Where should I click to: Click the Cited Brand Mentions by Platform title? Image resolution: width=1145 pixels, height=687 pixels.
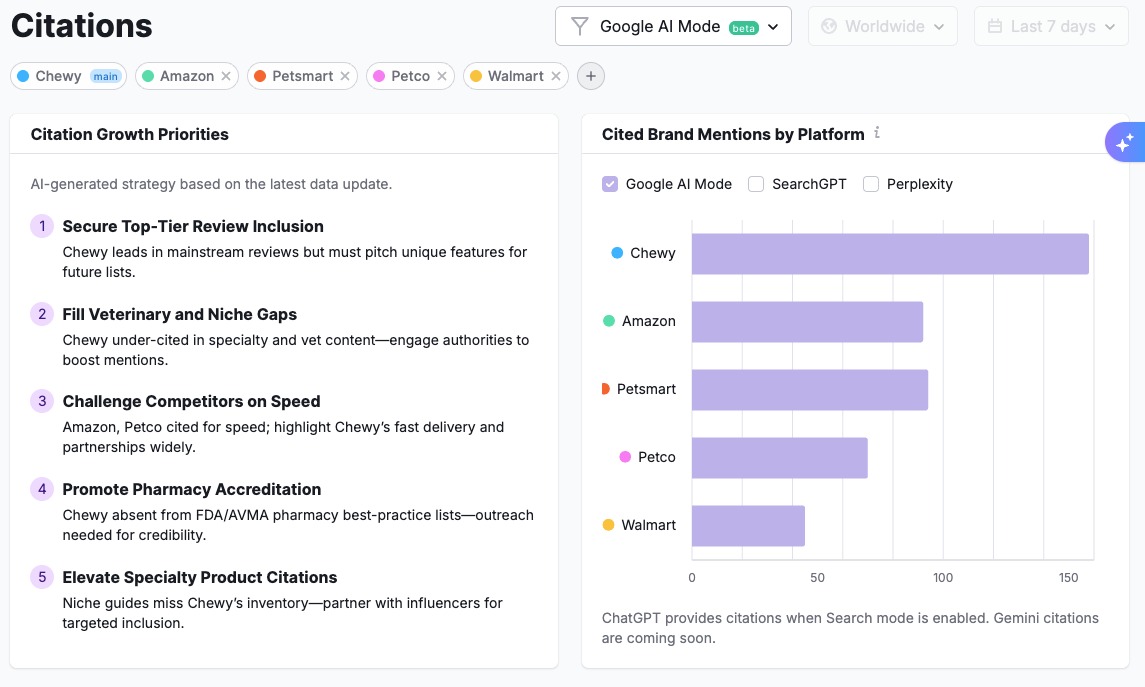pyautogui.click(x=733, y=134)
